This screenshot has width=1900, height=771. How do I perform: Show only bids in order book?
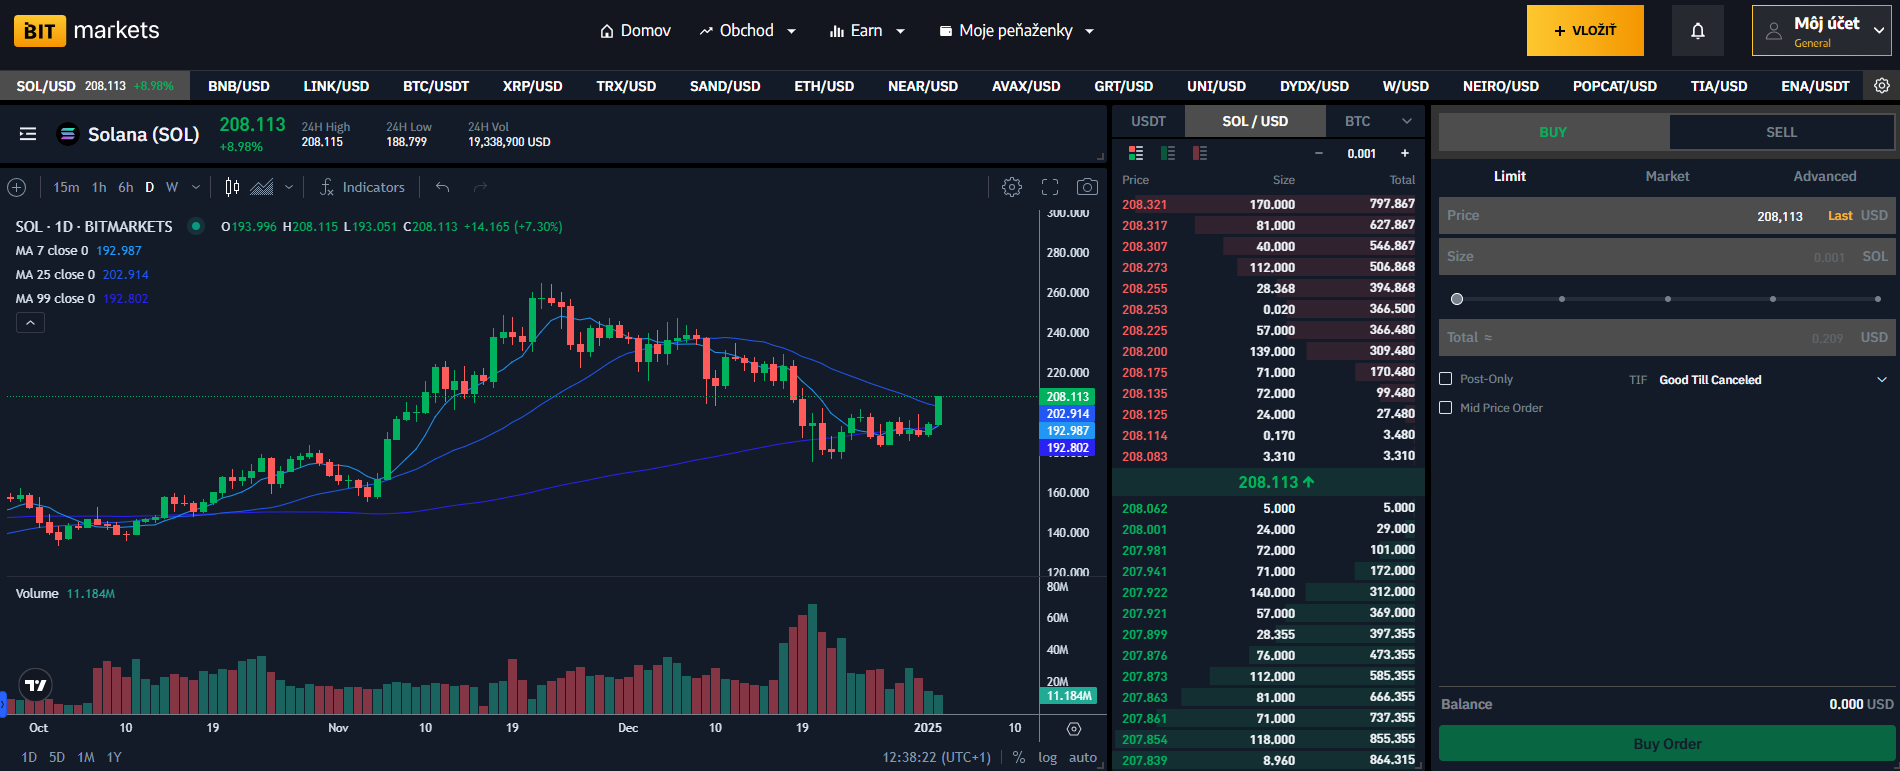click(x=1168, y=153)
